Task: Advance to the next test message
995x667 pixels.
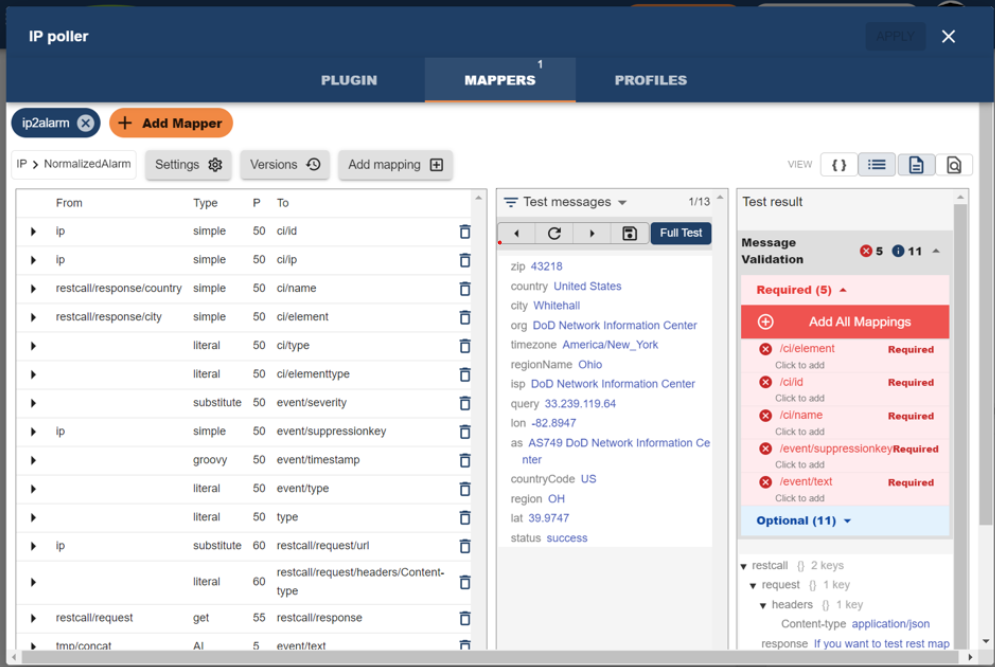Action: pyautogui.click(x=592, y=233)
